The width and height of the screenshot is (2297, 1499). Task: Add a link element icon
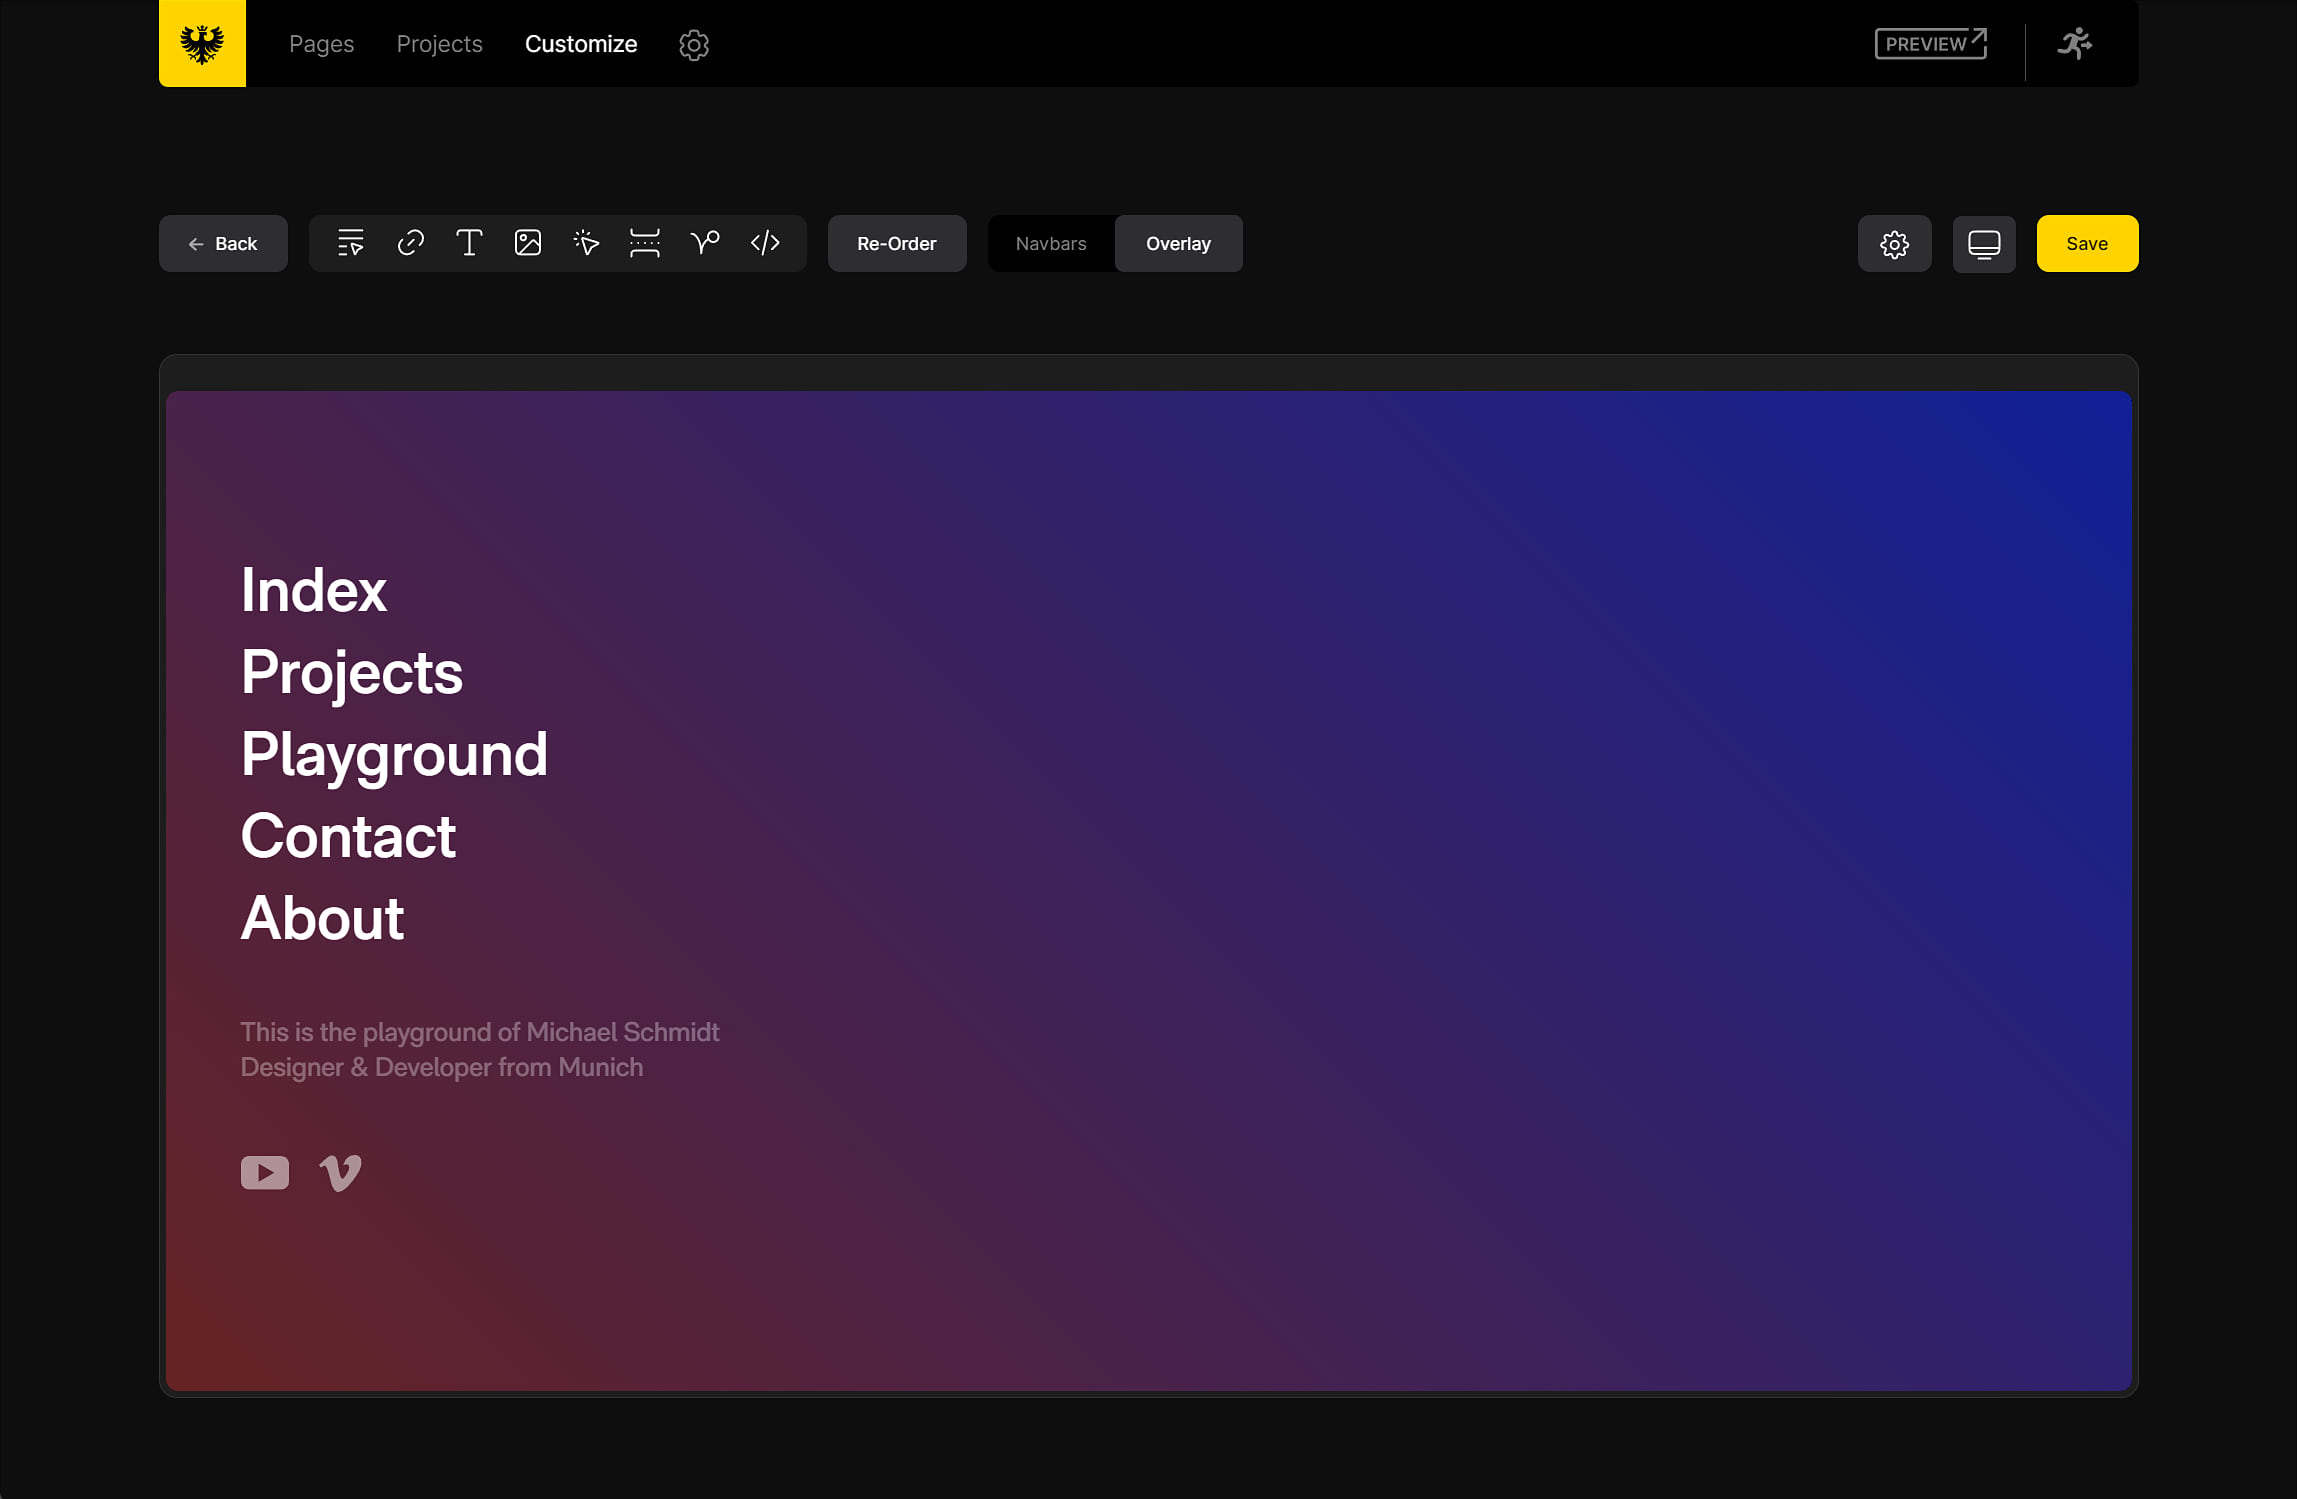point(410,243)
